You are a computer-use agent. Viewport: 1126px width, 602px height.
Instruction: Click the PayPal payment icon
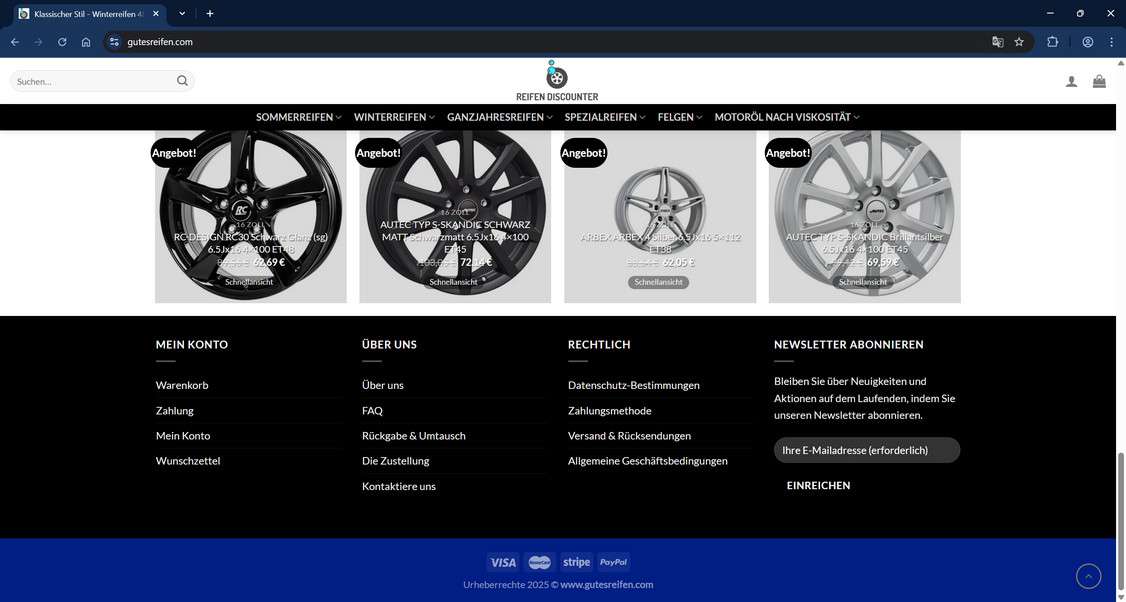click(614, 562)
